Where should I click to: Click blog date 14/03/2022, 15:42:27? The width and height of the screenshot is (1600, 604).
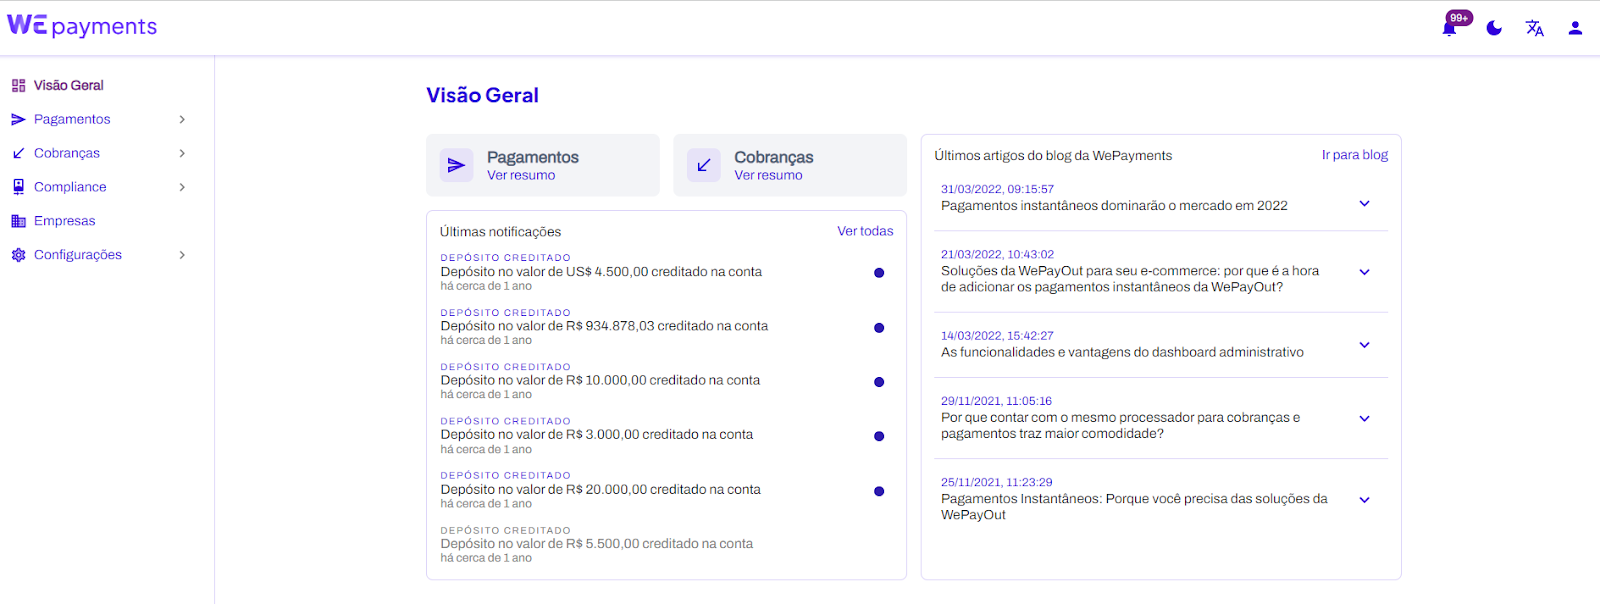pos(997,336)
